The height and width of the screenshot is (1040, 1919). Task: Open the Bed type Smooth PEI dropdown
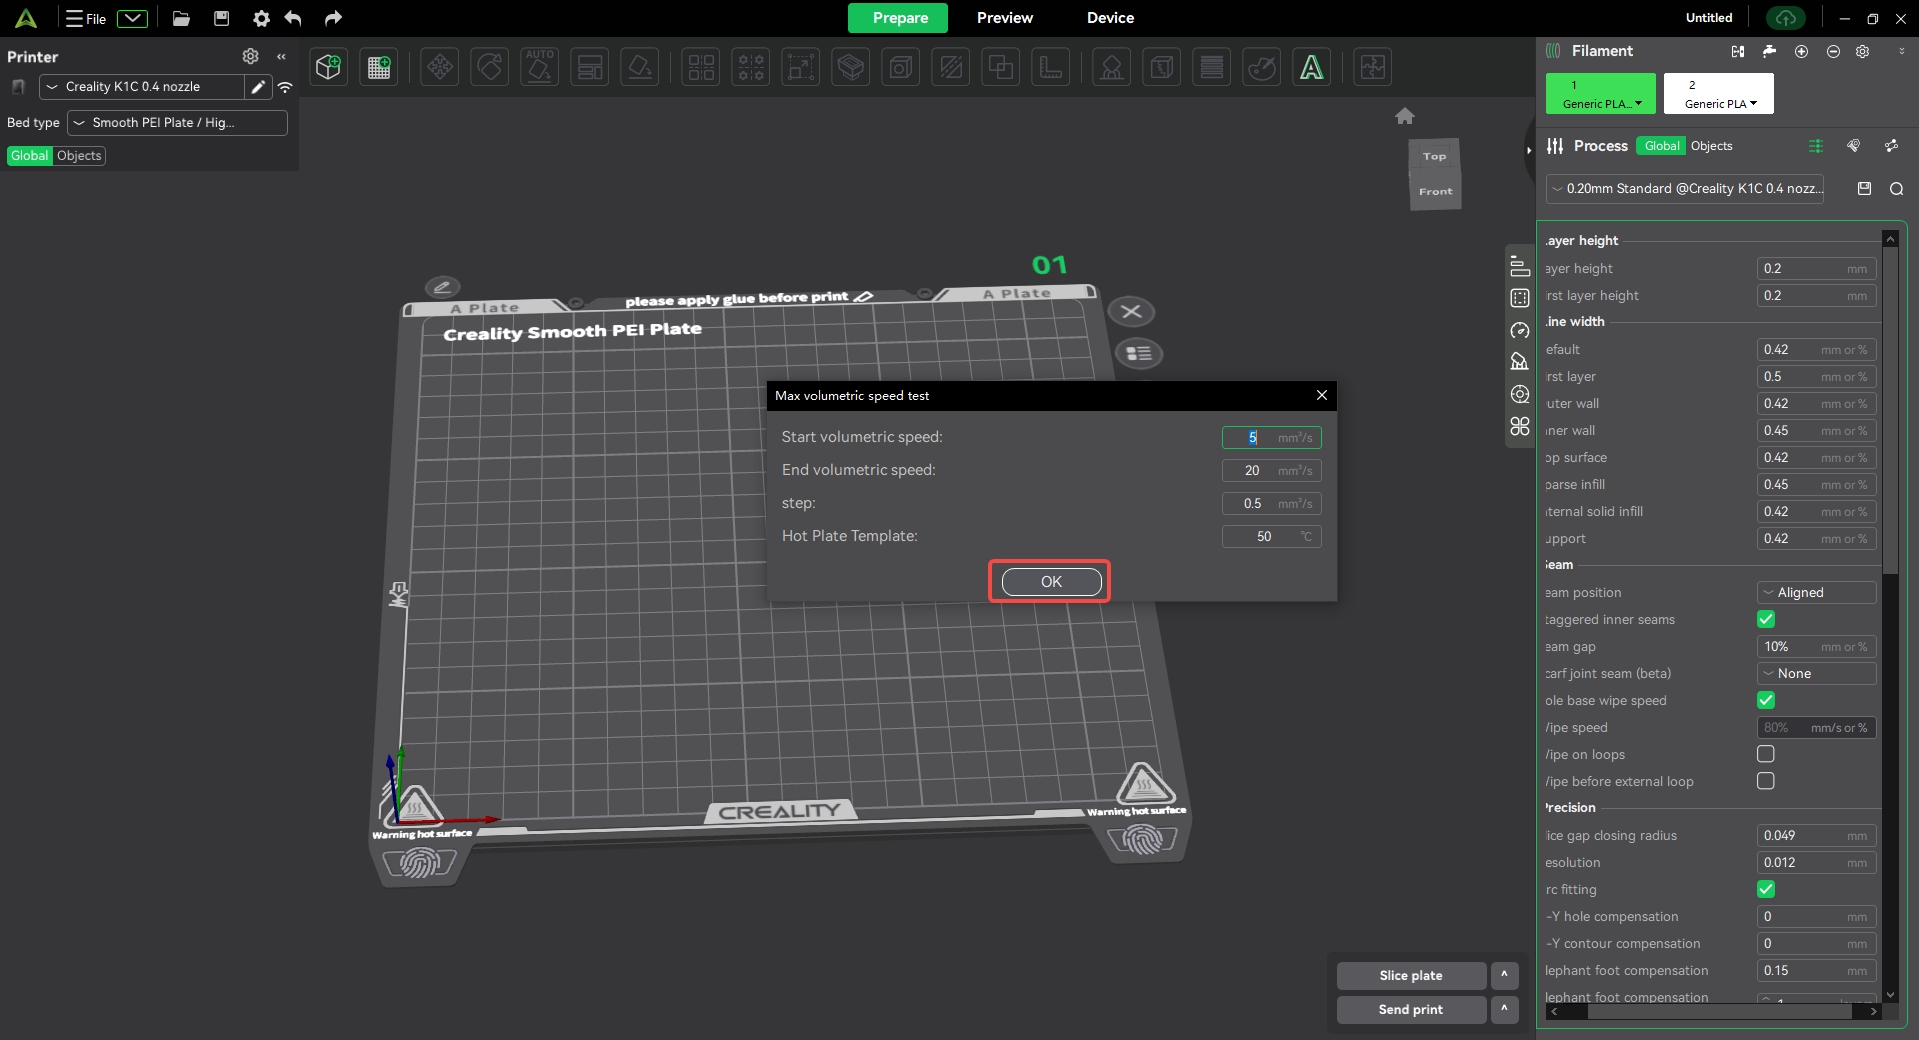pyautogui.click(x=177, y=123)
